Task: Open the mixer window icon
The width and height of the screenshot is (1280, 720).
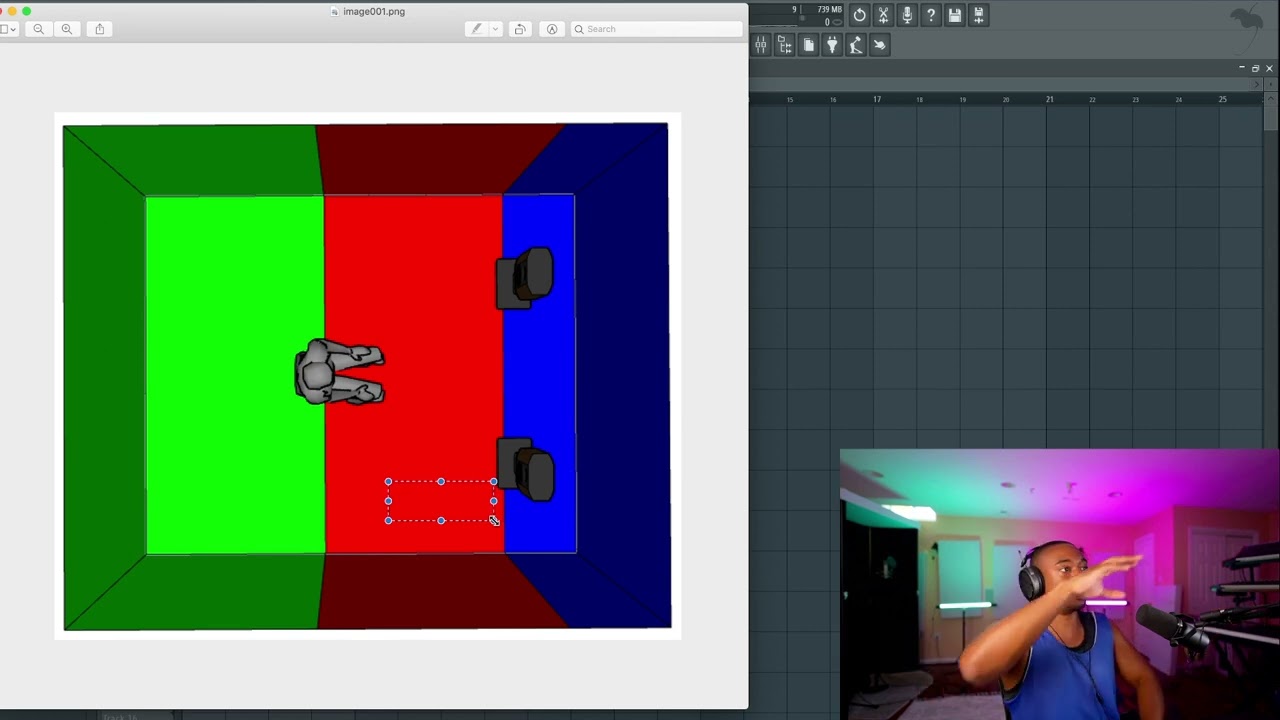Action: coord(761,45)
